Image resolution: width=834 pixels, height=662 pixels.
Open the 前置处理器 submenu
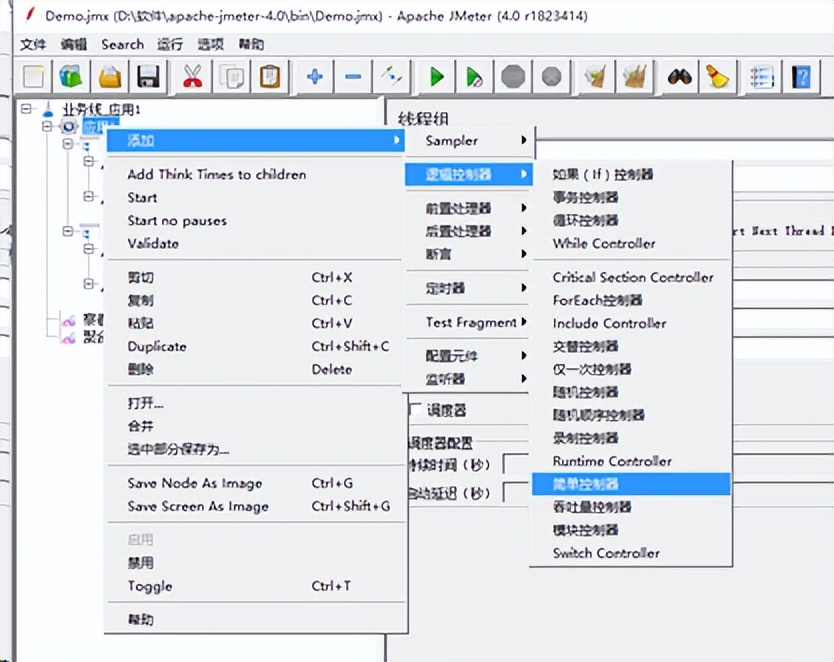(469, 208)
